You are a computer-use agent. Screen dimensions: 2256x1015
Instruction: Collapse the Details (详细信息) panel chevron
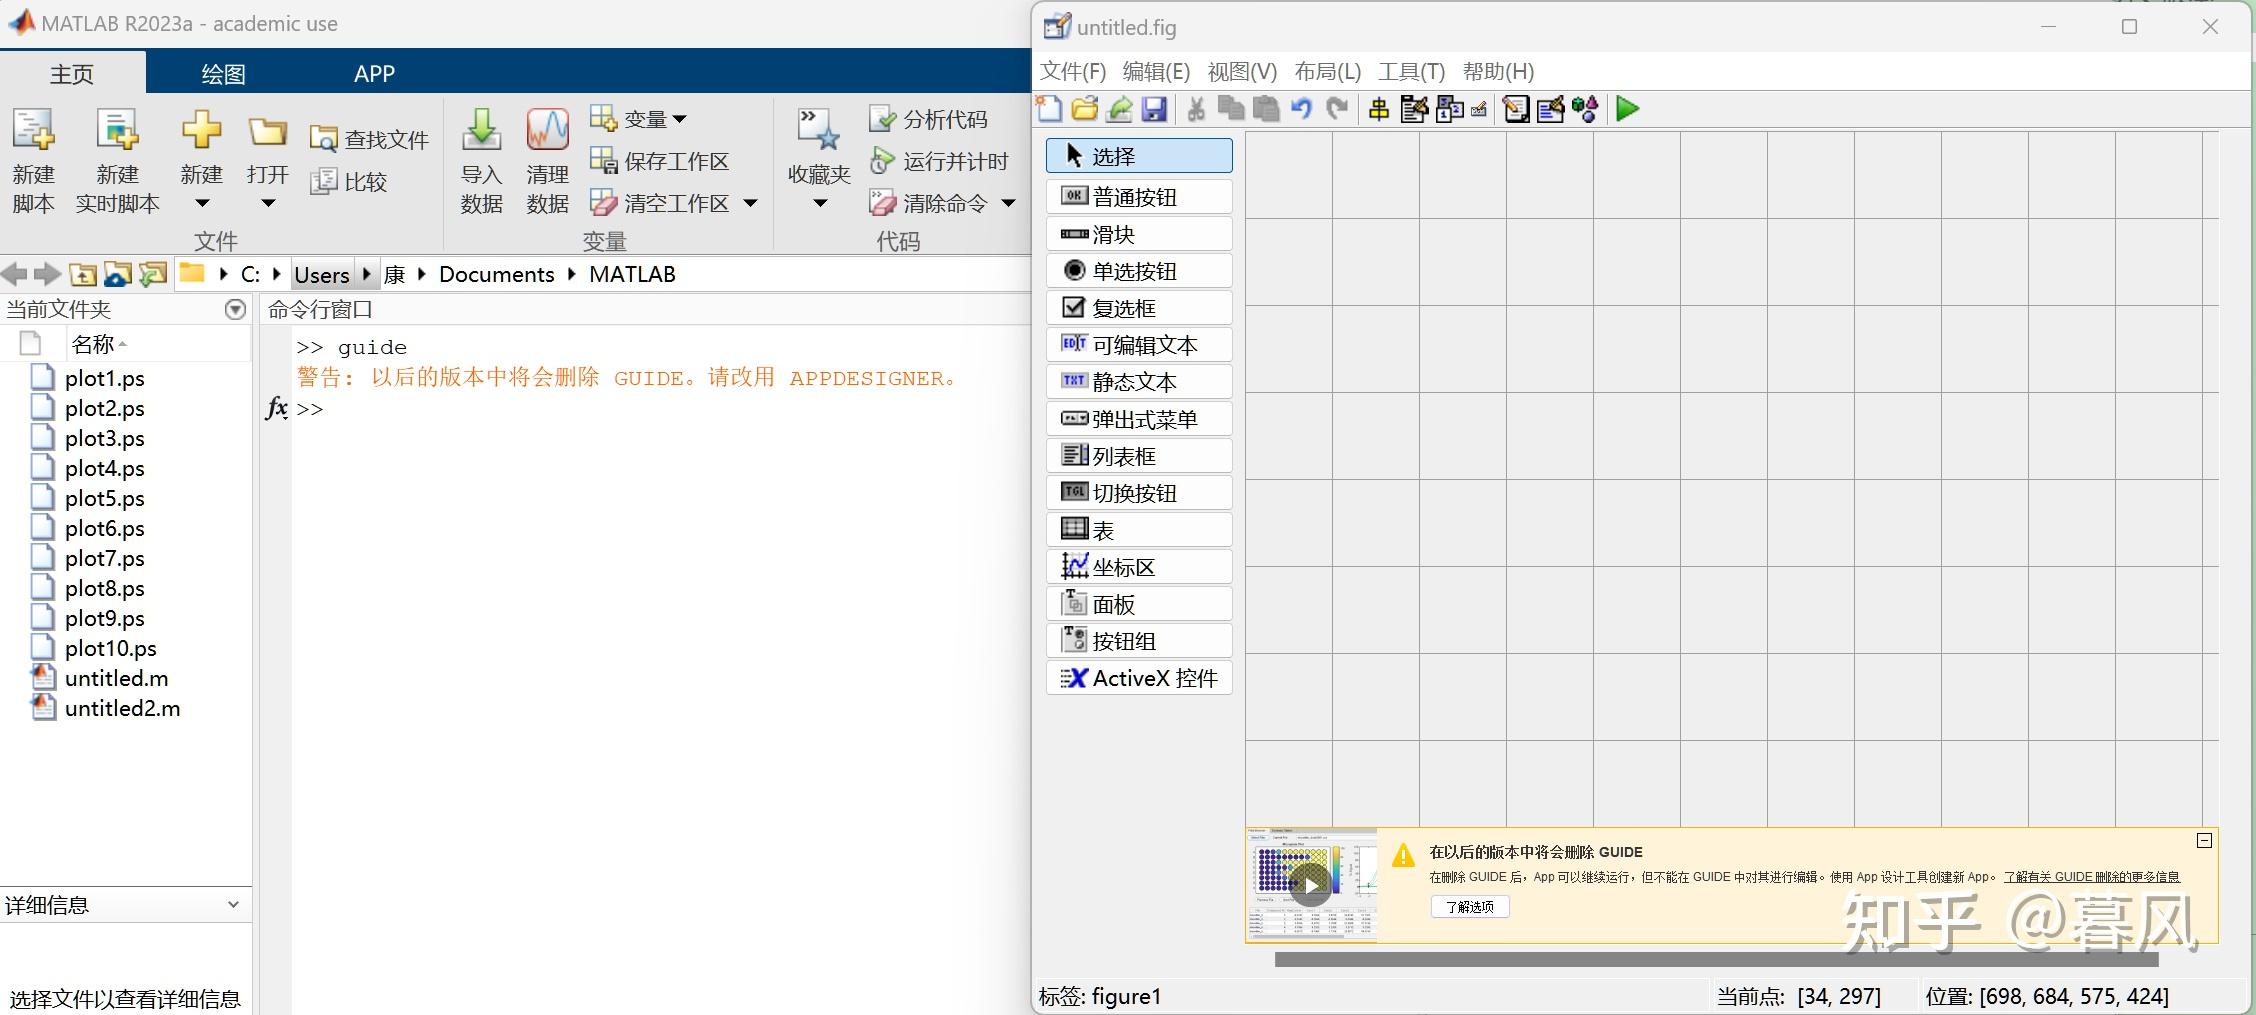click(x=233, y=904)
